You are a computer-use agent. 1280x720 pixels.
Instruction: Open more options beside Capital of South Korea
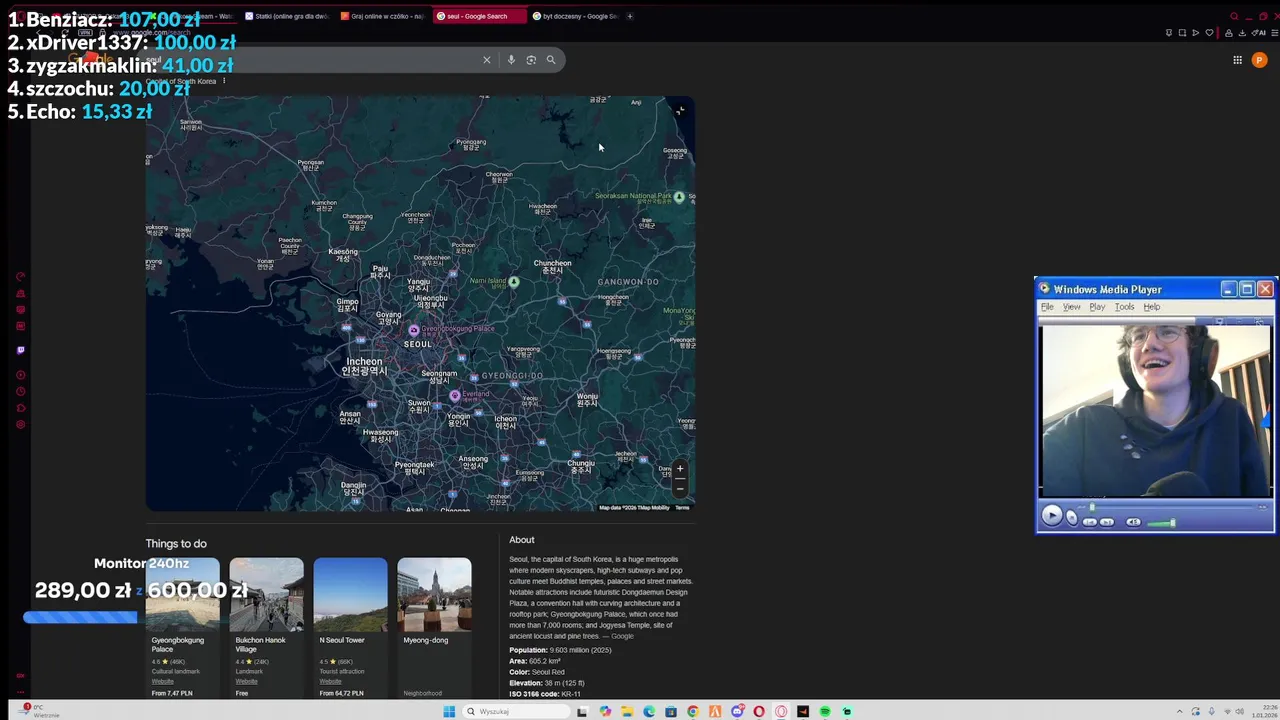(224, 81)
